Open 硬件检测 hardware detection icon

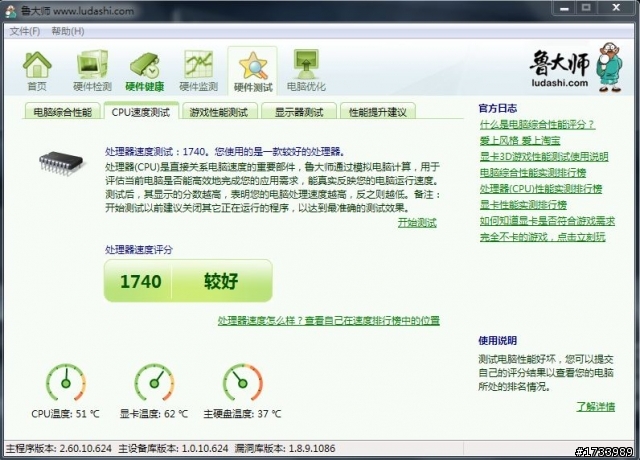[92, 71]
